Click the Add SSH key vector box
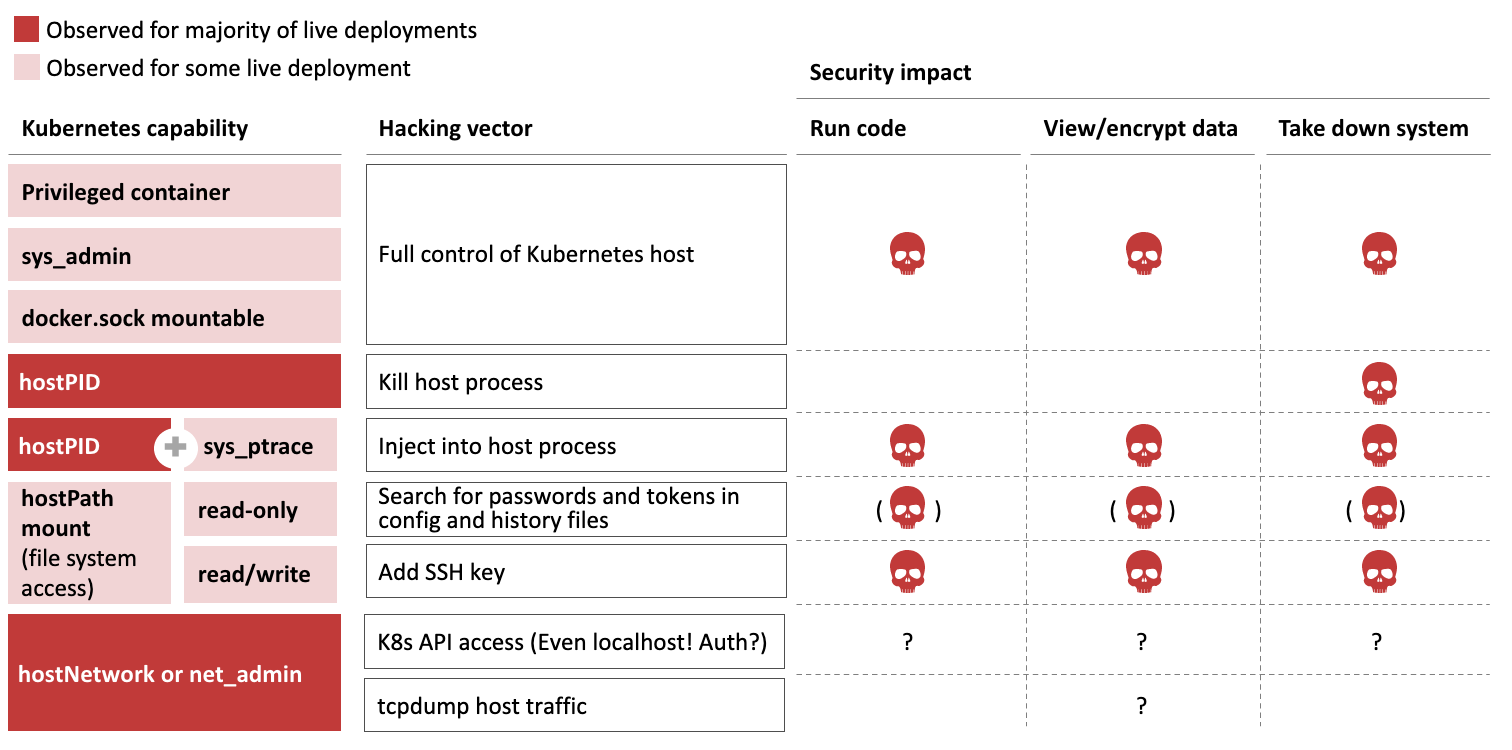 tap(575, 572)
